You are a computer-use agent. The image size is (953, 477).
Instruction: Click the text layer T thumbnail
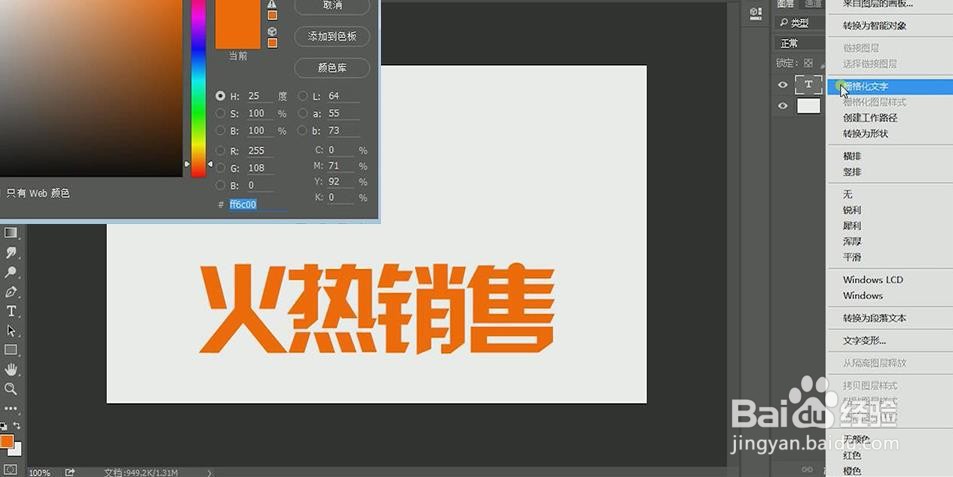point(808,85)
